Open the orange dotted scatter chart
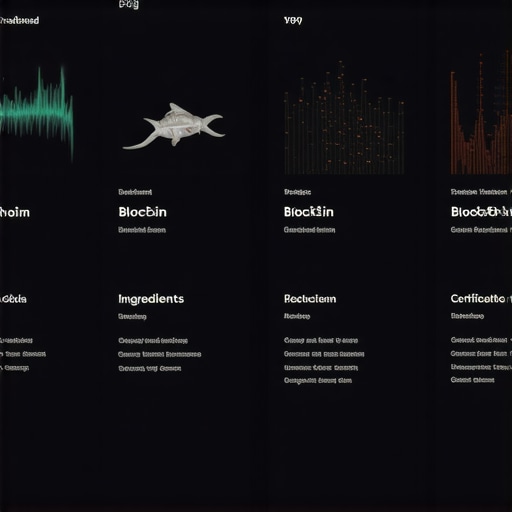The height and width of the screenshot is (512, 512). pos(344,117)
